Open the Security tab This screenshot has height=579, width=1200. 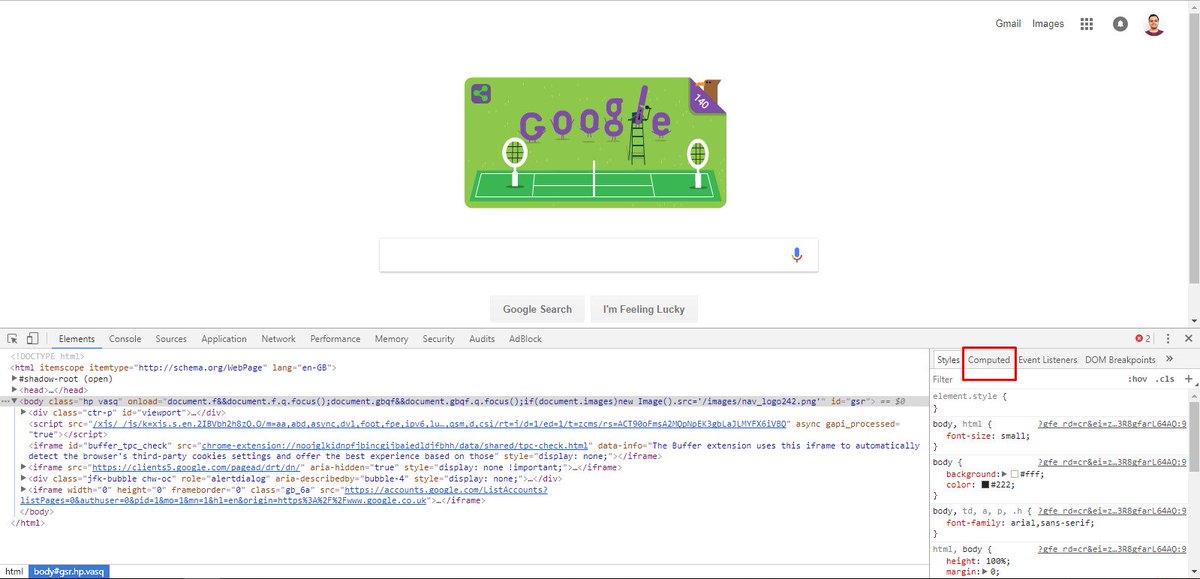[x=438, y=339]
